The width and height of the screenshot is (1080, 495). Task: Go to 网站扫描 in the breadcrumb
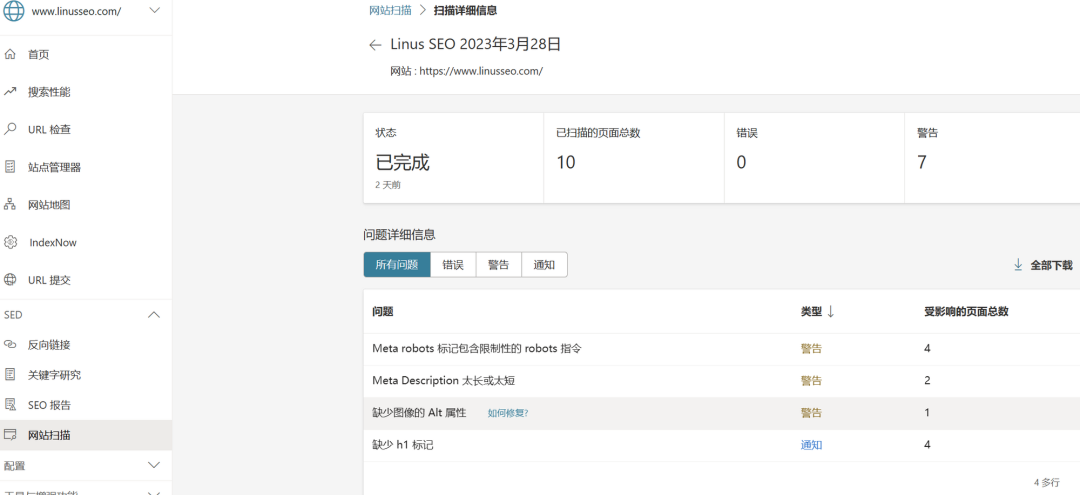(390, 11)
